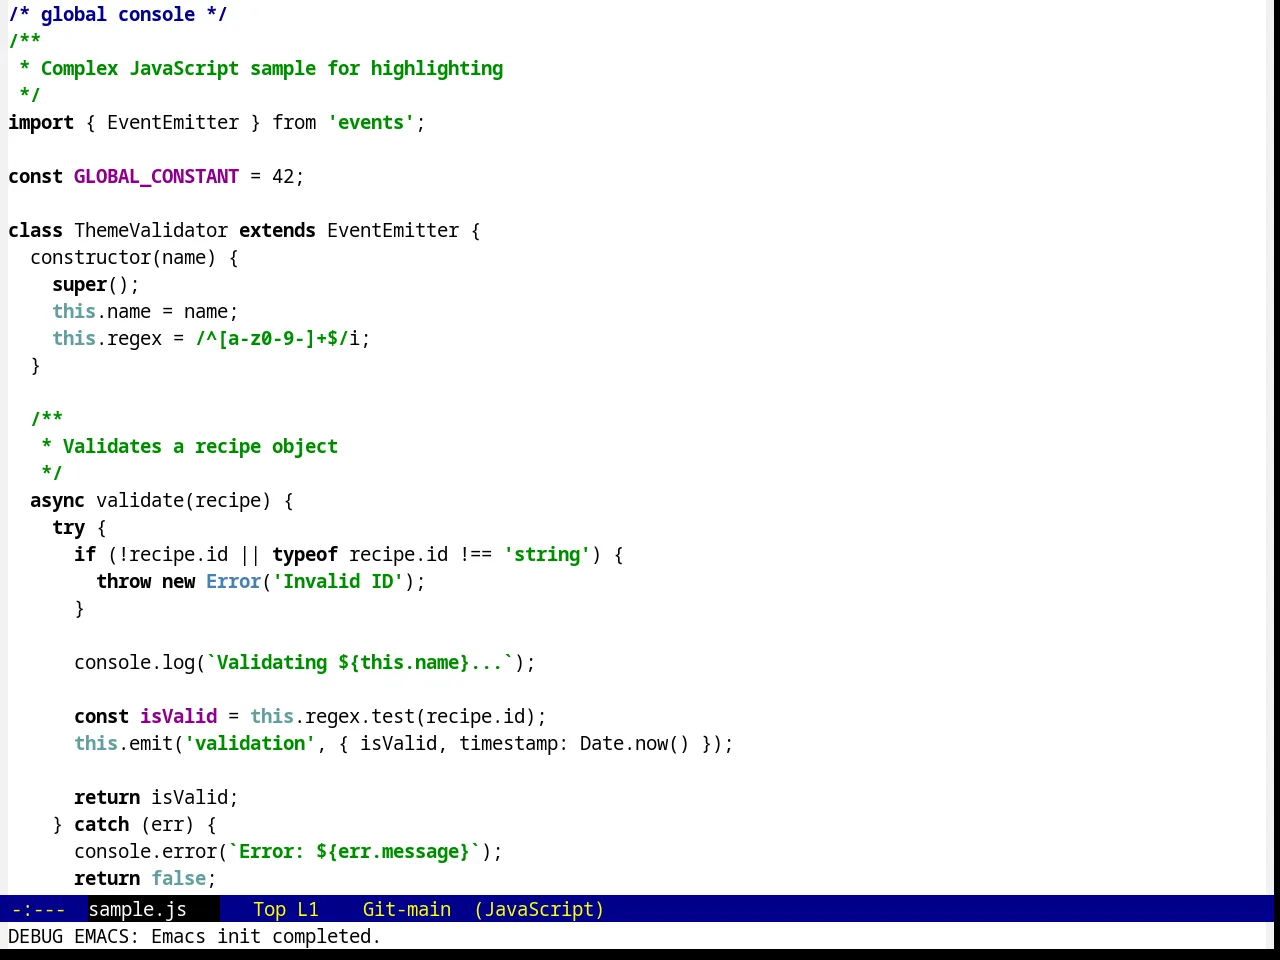1280x960 pixels.
Task: Place cursor on '/* global console */' comment
Action: point(118,14)
